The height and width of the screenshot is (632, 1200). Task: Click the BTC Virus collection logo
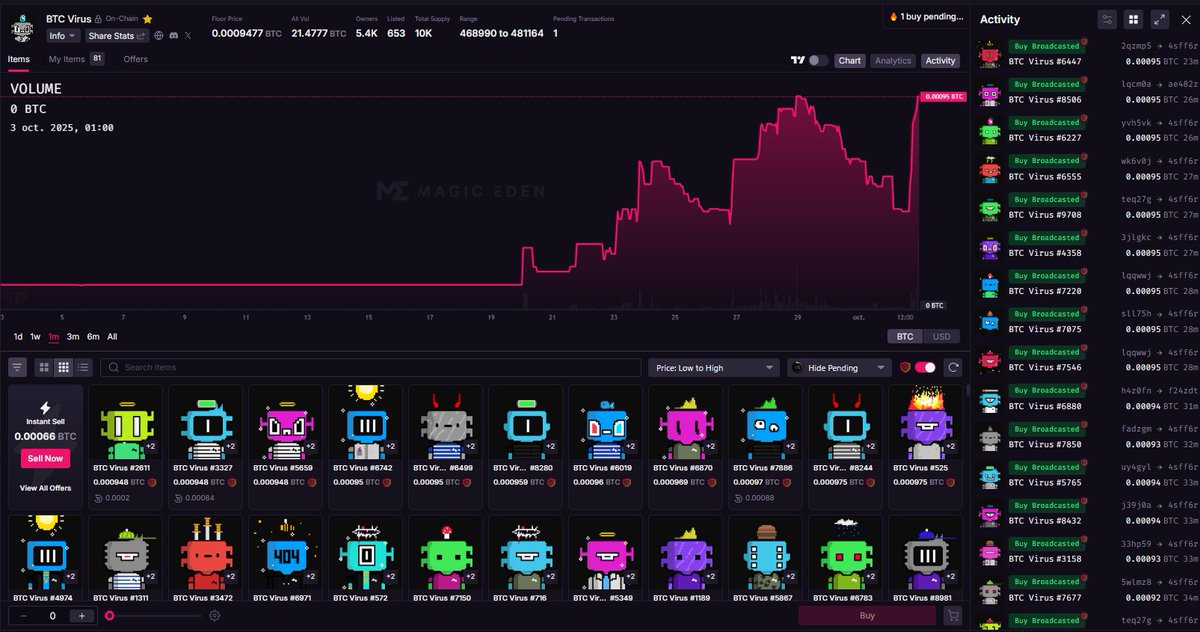click(x=22, y=27)
